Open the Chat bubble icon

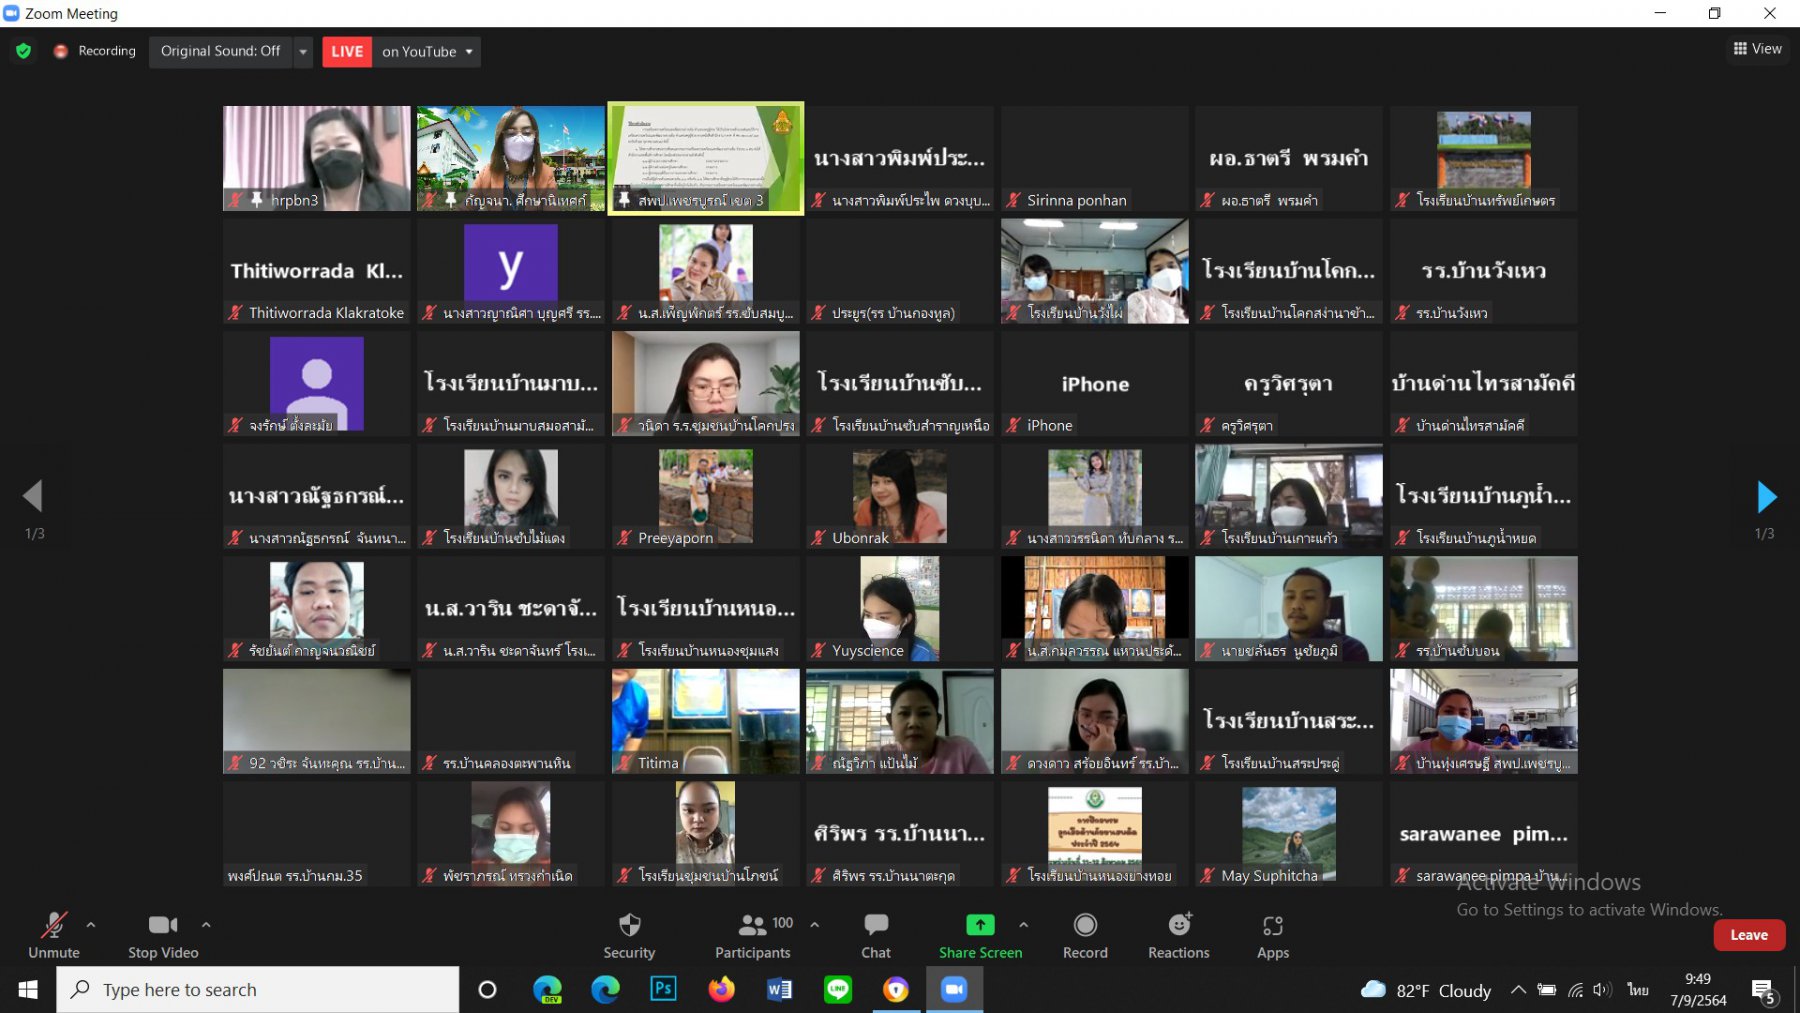click(x=876, y=925)
